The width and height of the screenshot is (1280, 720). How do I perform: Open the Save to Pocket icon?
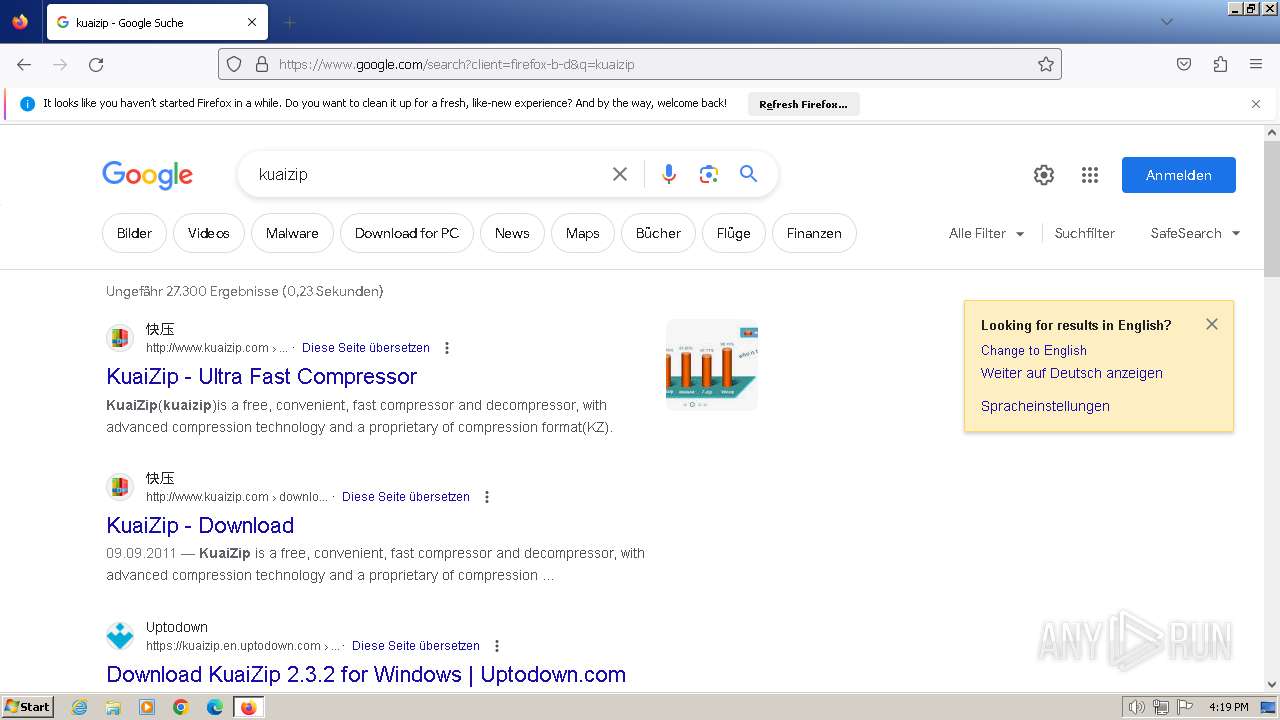1184,64
